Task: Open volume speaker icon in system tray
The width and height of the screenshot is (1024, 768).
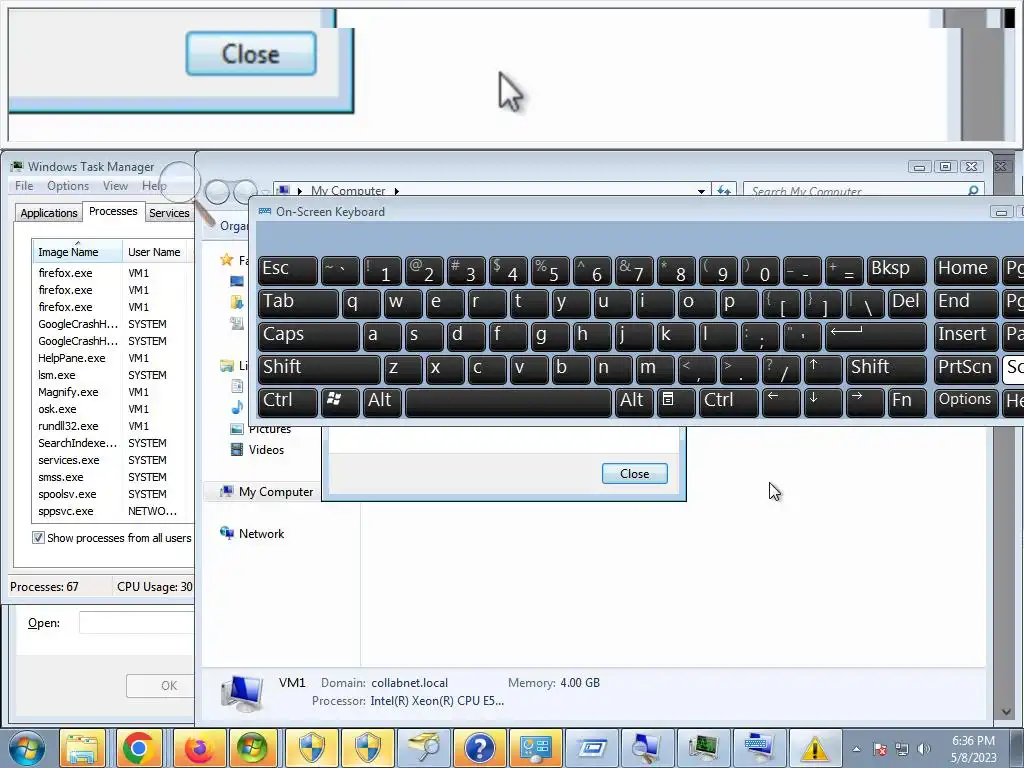Action: (923, 748)
